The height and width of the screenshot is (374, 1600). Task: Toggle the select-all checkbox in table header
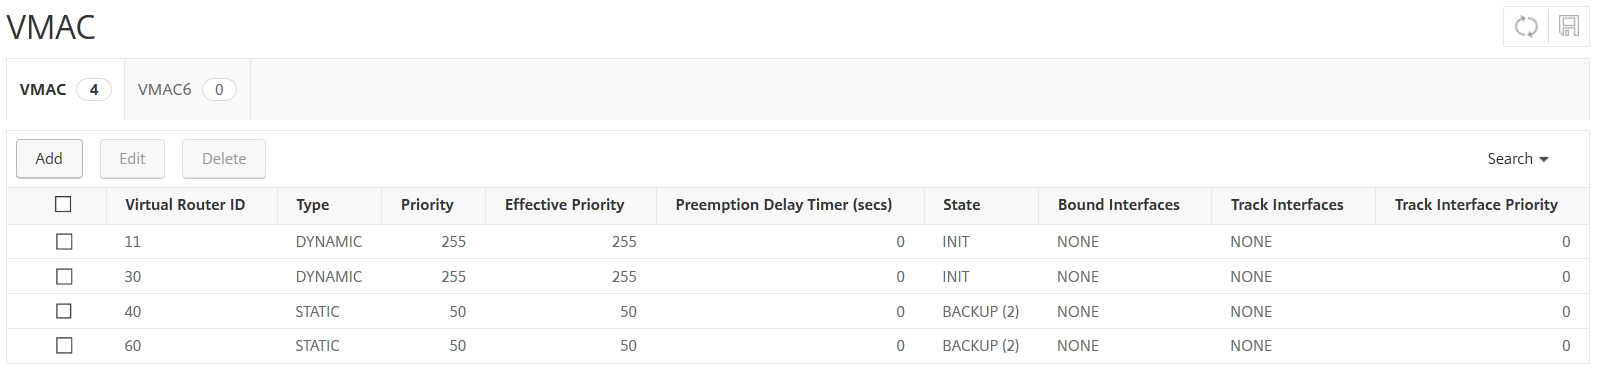coord(64,204)
